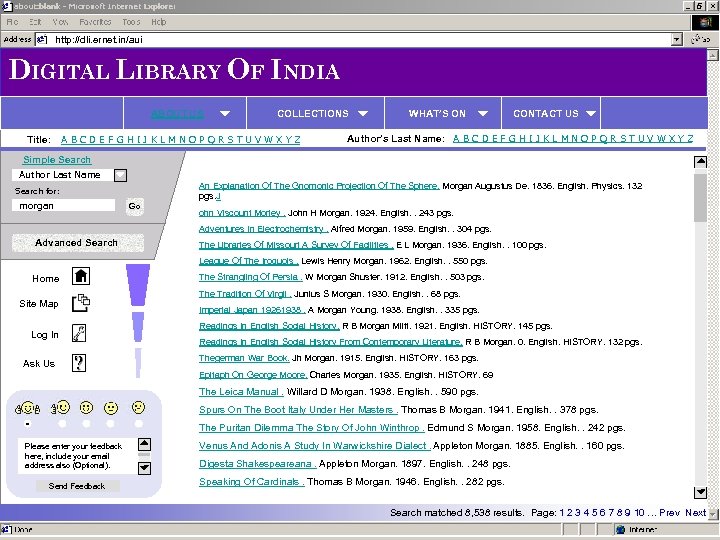Select the first feedback rating radio button
This screenshot has height=540, width=720.
(28, 424)
